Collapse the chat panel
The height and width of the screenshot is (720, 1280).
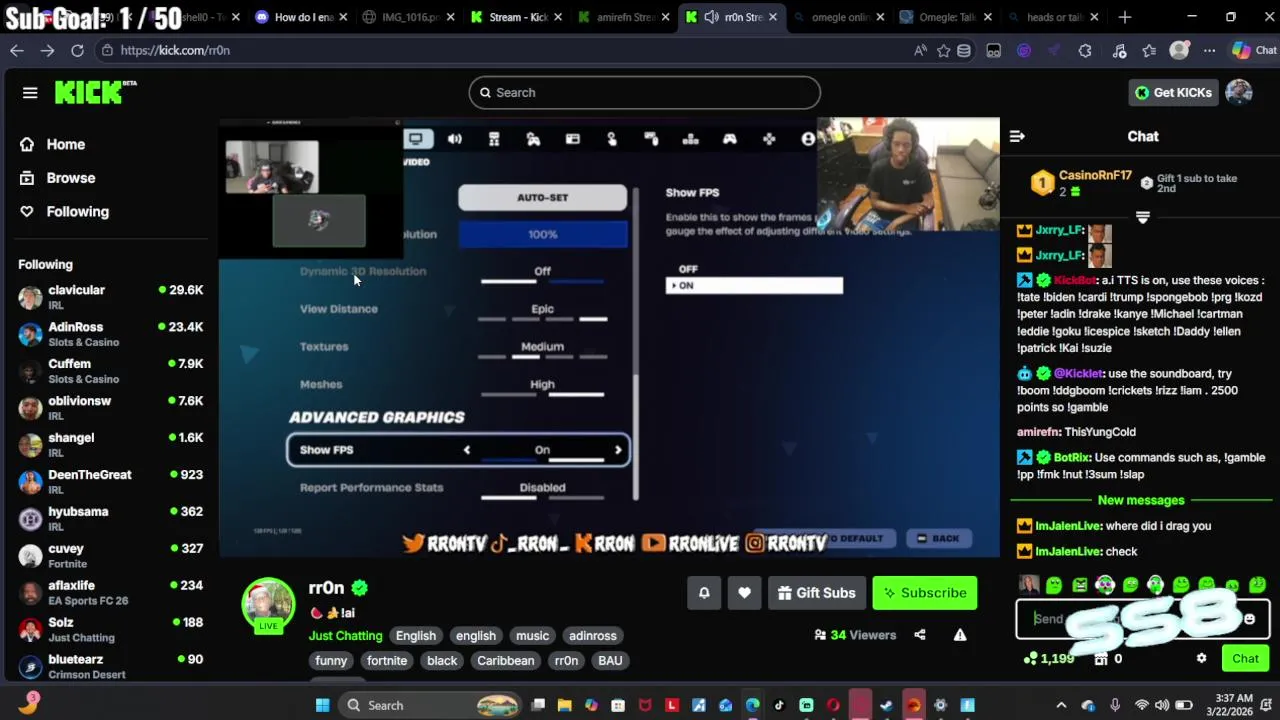1017,136
